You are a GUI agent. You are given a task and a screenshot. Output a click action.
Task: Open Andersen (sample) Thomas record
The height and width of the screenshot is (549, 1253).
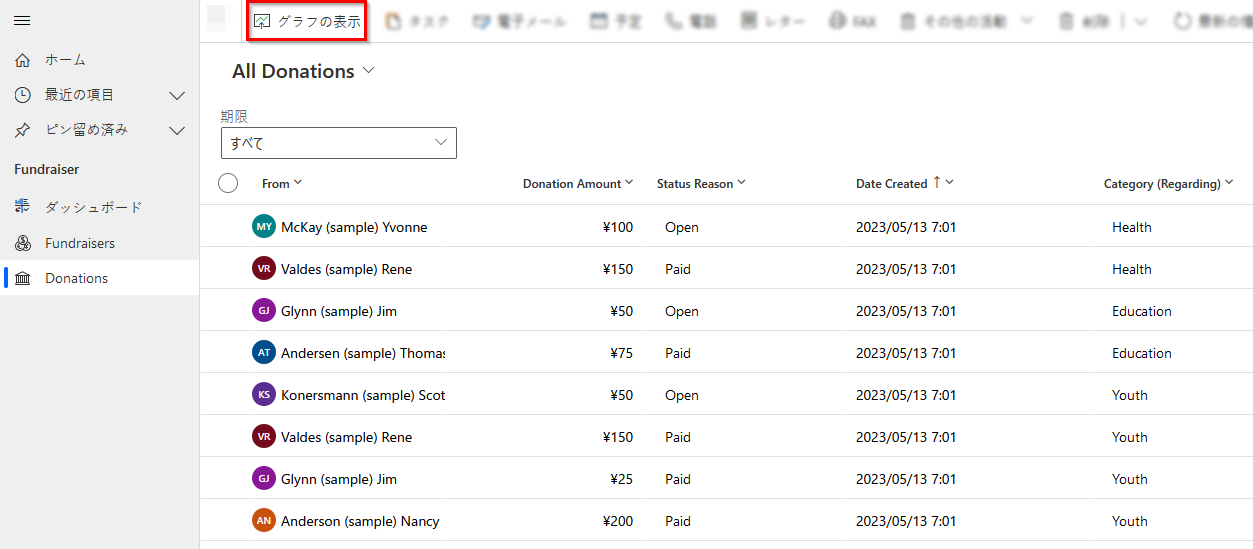pyautogui.click(x=363, y=353)
